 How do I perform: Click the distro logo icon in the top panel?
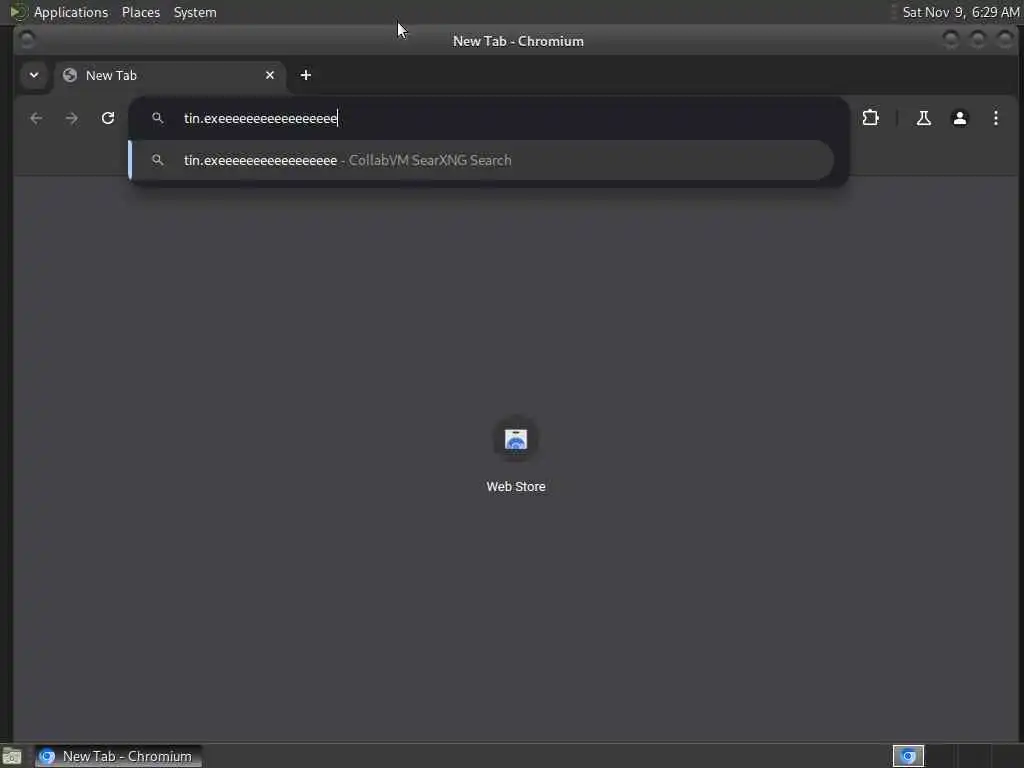18,12
